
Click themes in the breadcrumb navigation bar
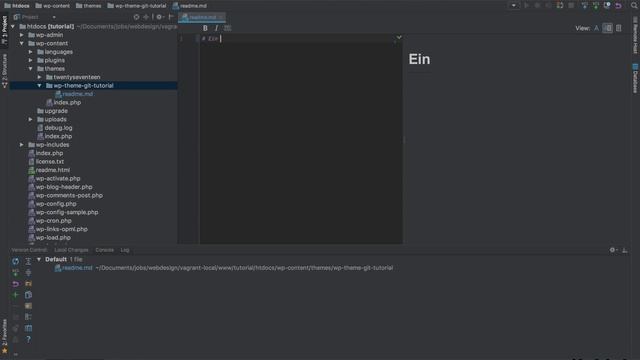[89, 6]
